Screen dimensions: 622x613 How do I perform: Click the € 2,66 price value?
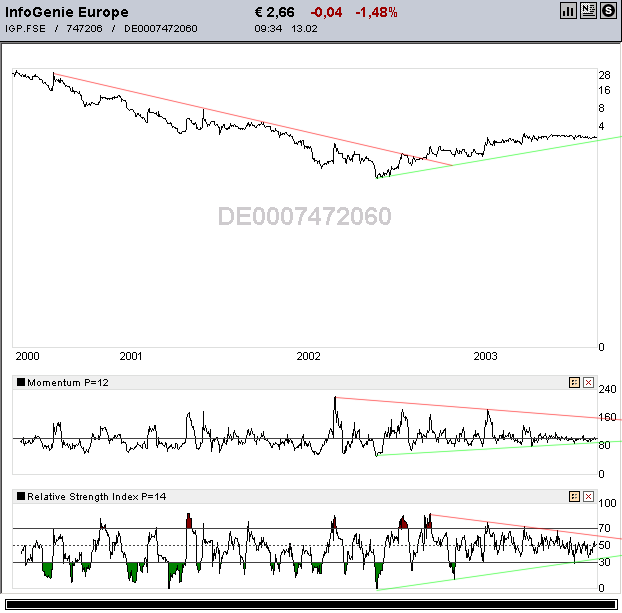point(275,12)
